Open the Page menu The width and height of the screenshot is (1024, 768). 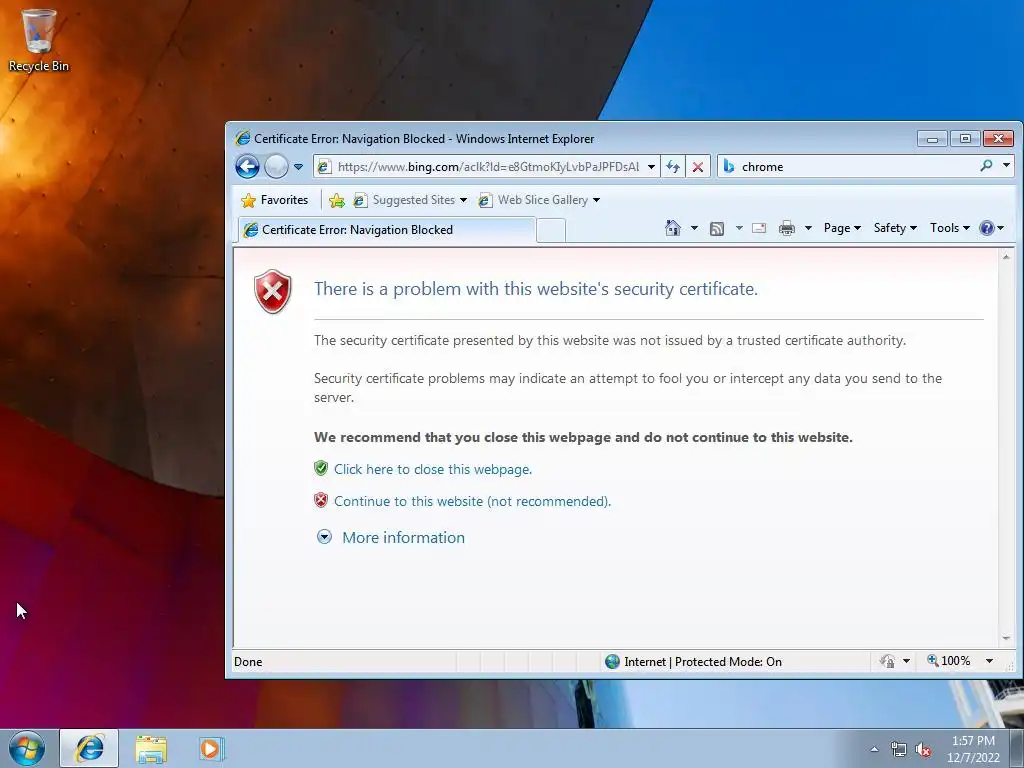click(x=842, y=228)
